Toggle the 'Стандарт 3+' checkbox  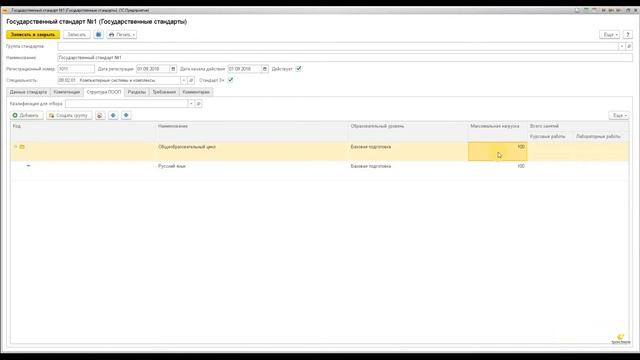coord(231,80)
